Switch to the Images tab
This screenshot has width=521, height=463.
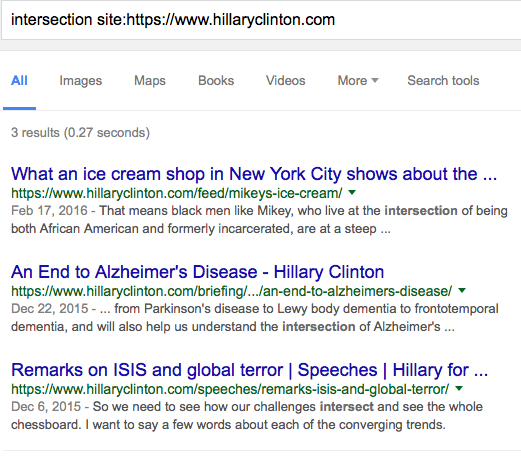pyautogui.click(x=81, y=81)
